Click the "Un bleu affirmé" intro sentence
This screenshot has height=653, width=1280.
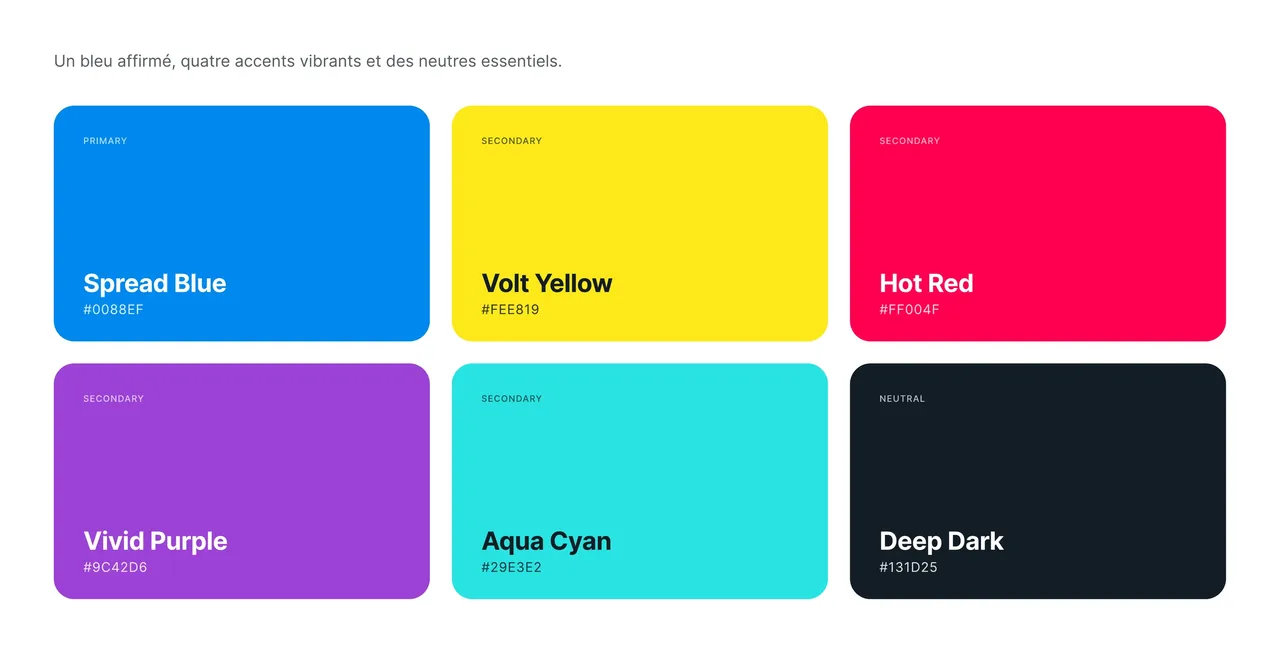point(308,62)
